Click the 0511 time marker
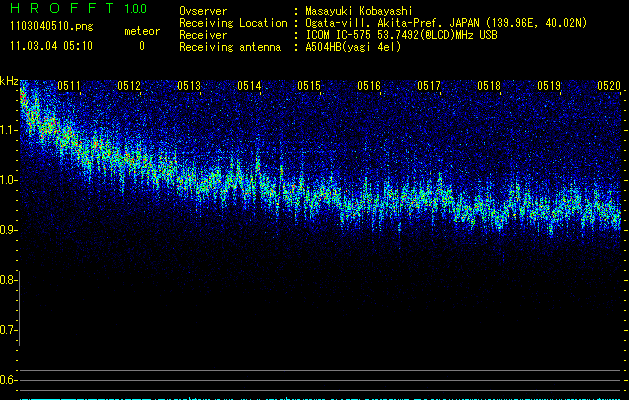 pyautogui.click(x=69, y=86)
